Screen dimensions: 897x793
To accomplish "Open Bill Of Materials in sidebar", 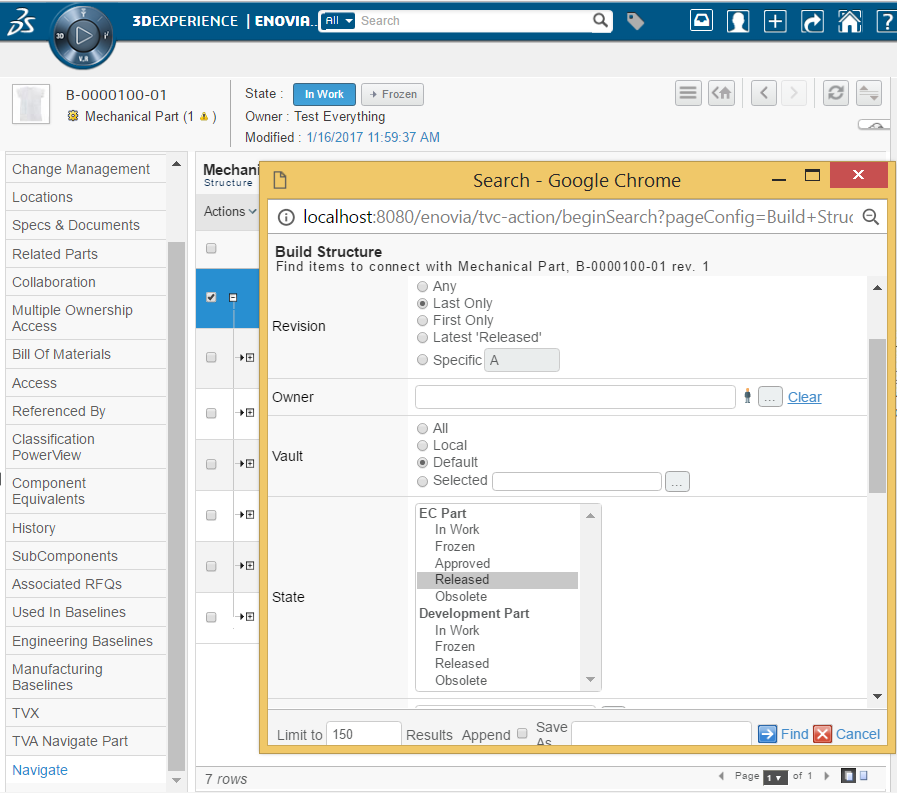I will click(62, 354).
